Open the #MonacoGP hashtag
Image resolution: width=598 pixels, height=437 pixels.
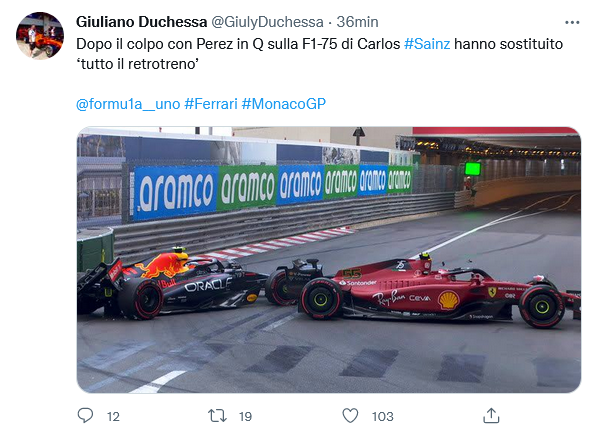(x=284, y=104)
